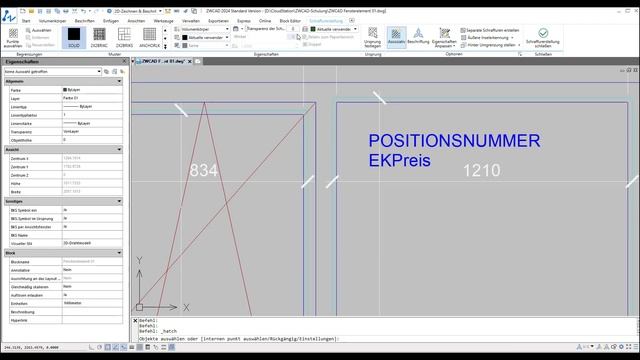Viewport: 640px width, 360px height.
Task: Open the Exportieren ribbon tab
Action: tap(218, 20)
